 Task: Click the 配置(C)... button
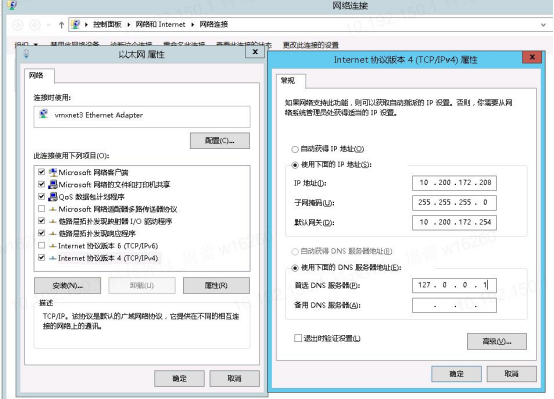click(x=220, y=141)
